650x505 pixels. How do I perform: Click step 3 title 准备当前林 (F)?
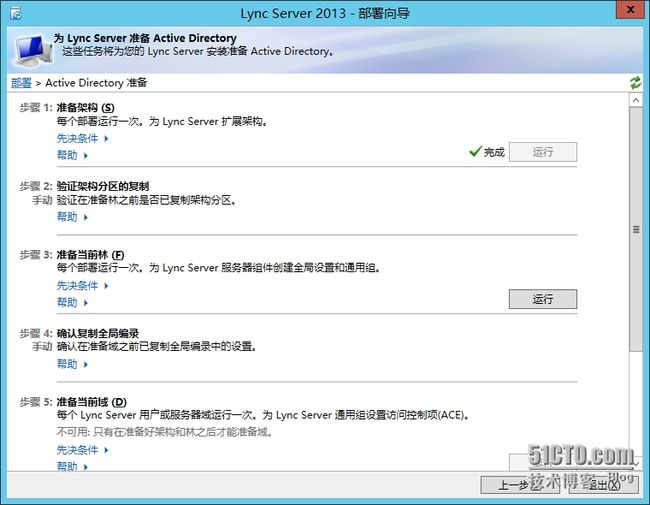click(x=90, y=255)
